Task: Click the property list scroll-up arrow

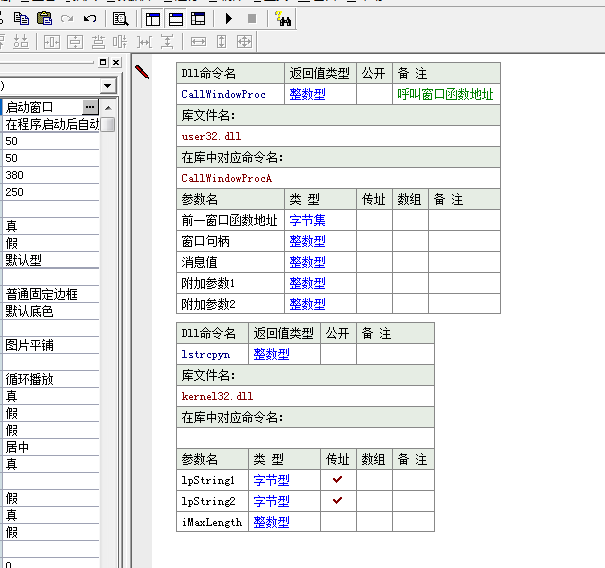Action: tap(108, 108)
